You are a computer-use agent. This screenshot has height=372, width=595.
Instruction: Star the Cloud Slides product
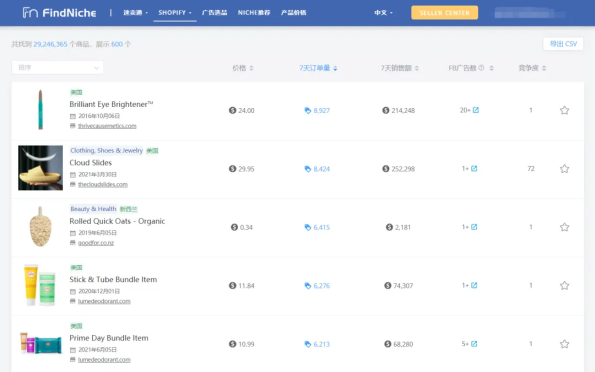pos(564,169)
